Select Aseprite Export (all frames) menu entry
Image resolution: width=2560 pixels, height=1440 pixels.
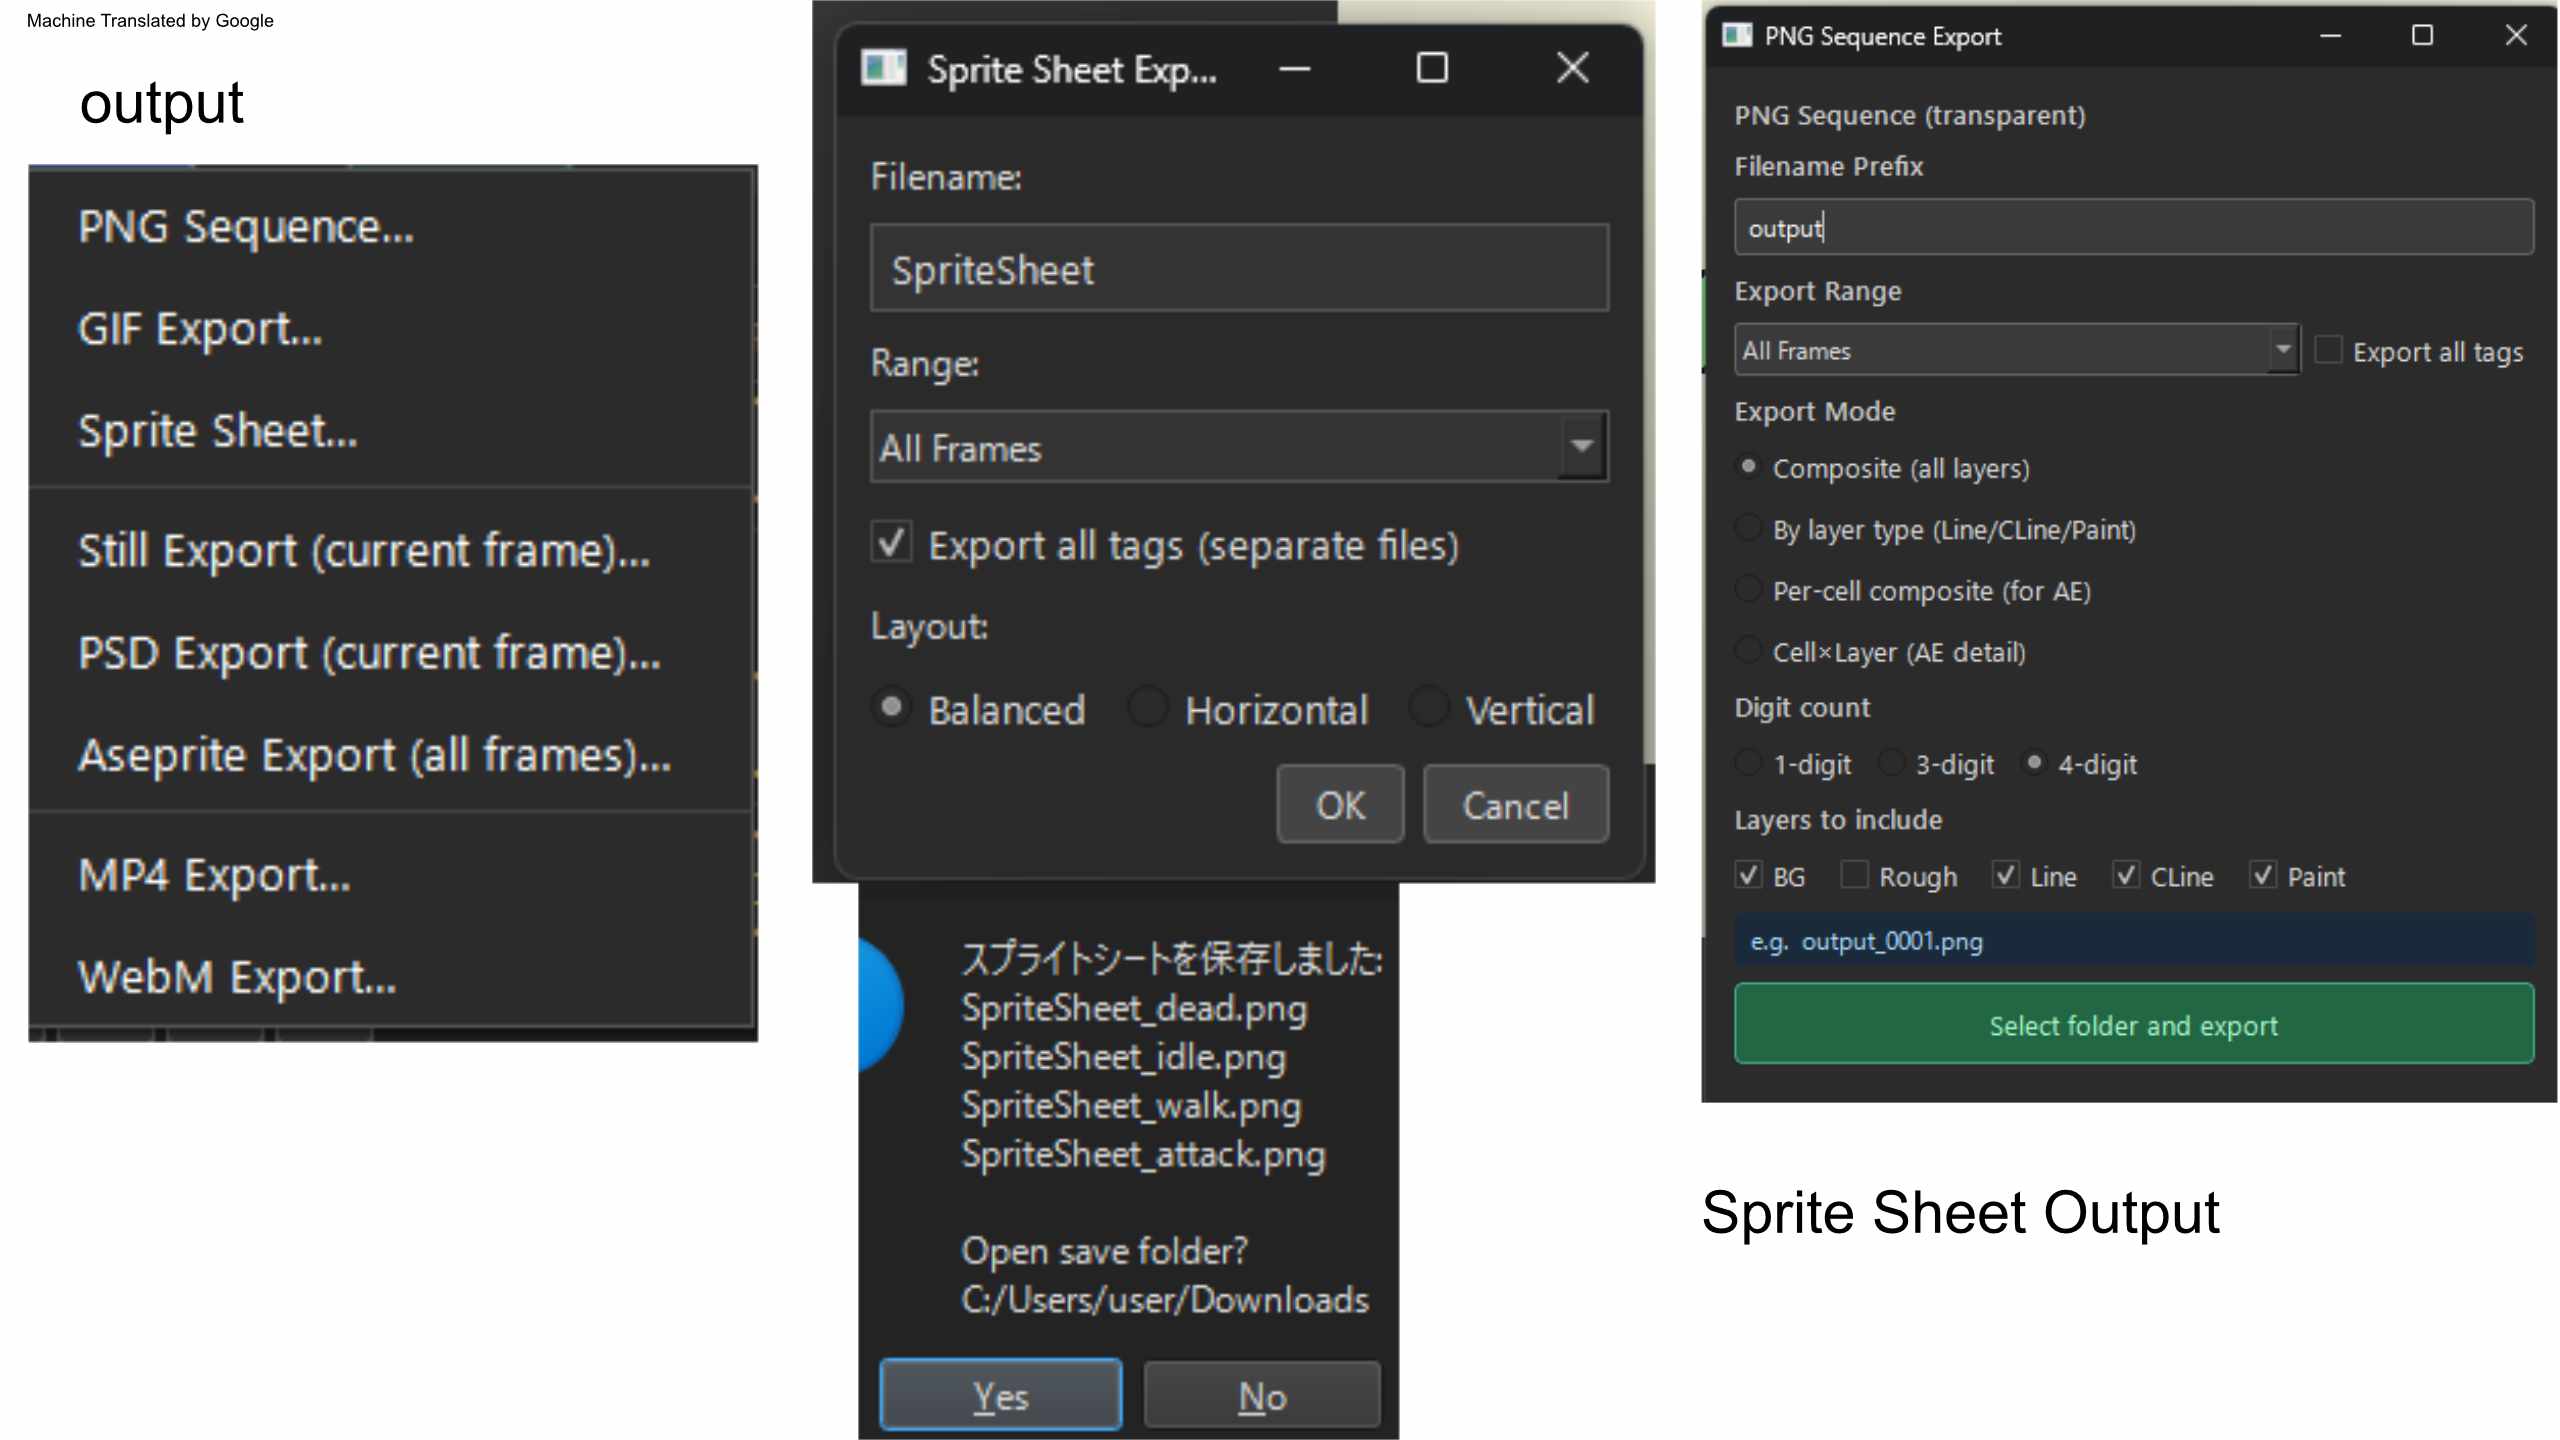point(374,755)
